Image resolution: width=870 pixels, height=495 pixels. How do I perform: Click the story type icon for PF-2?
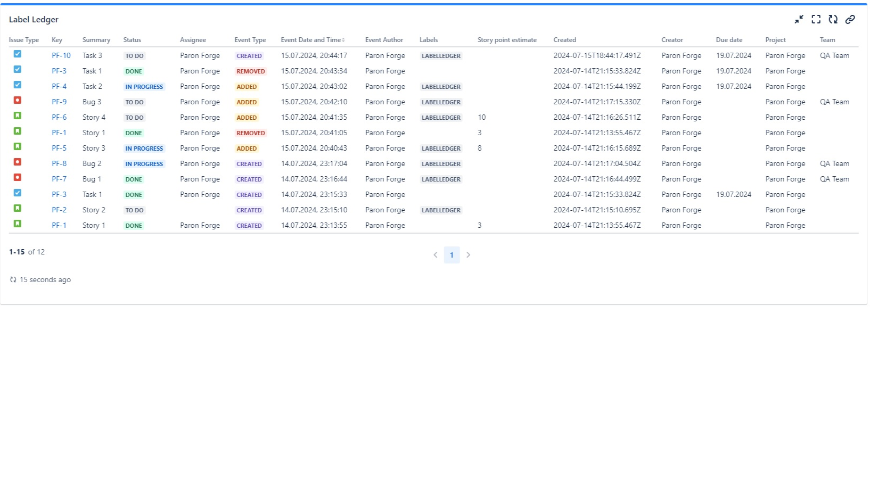17,210
